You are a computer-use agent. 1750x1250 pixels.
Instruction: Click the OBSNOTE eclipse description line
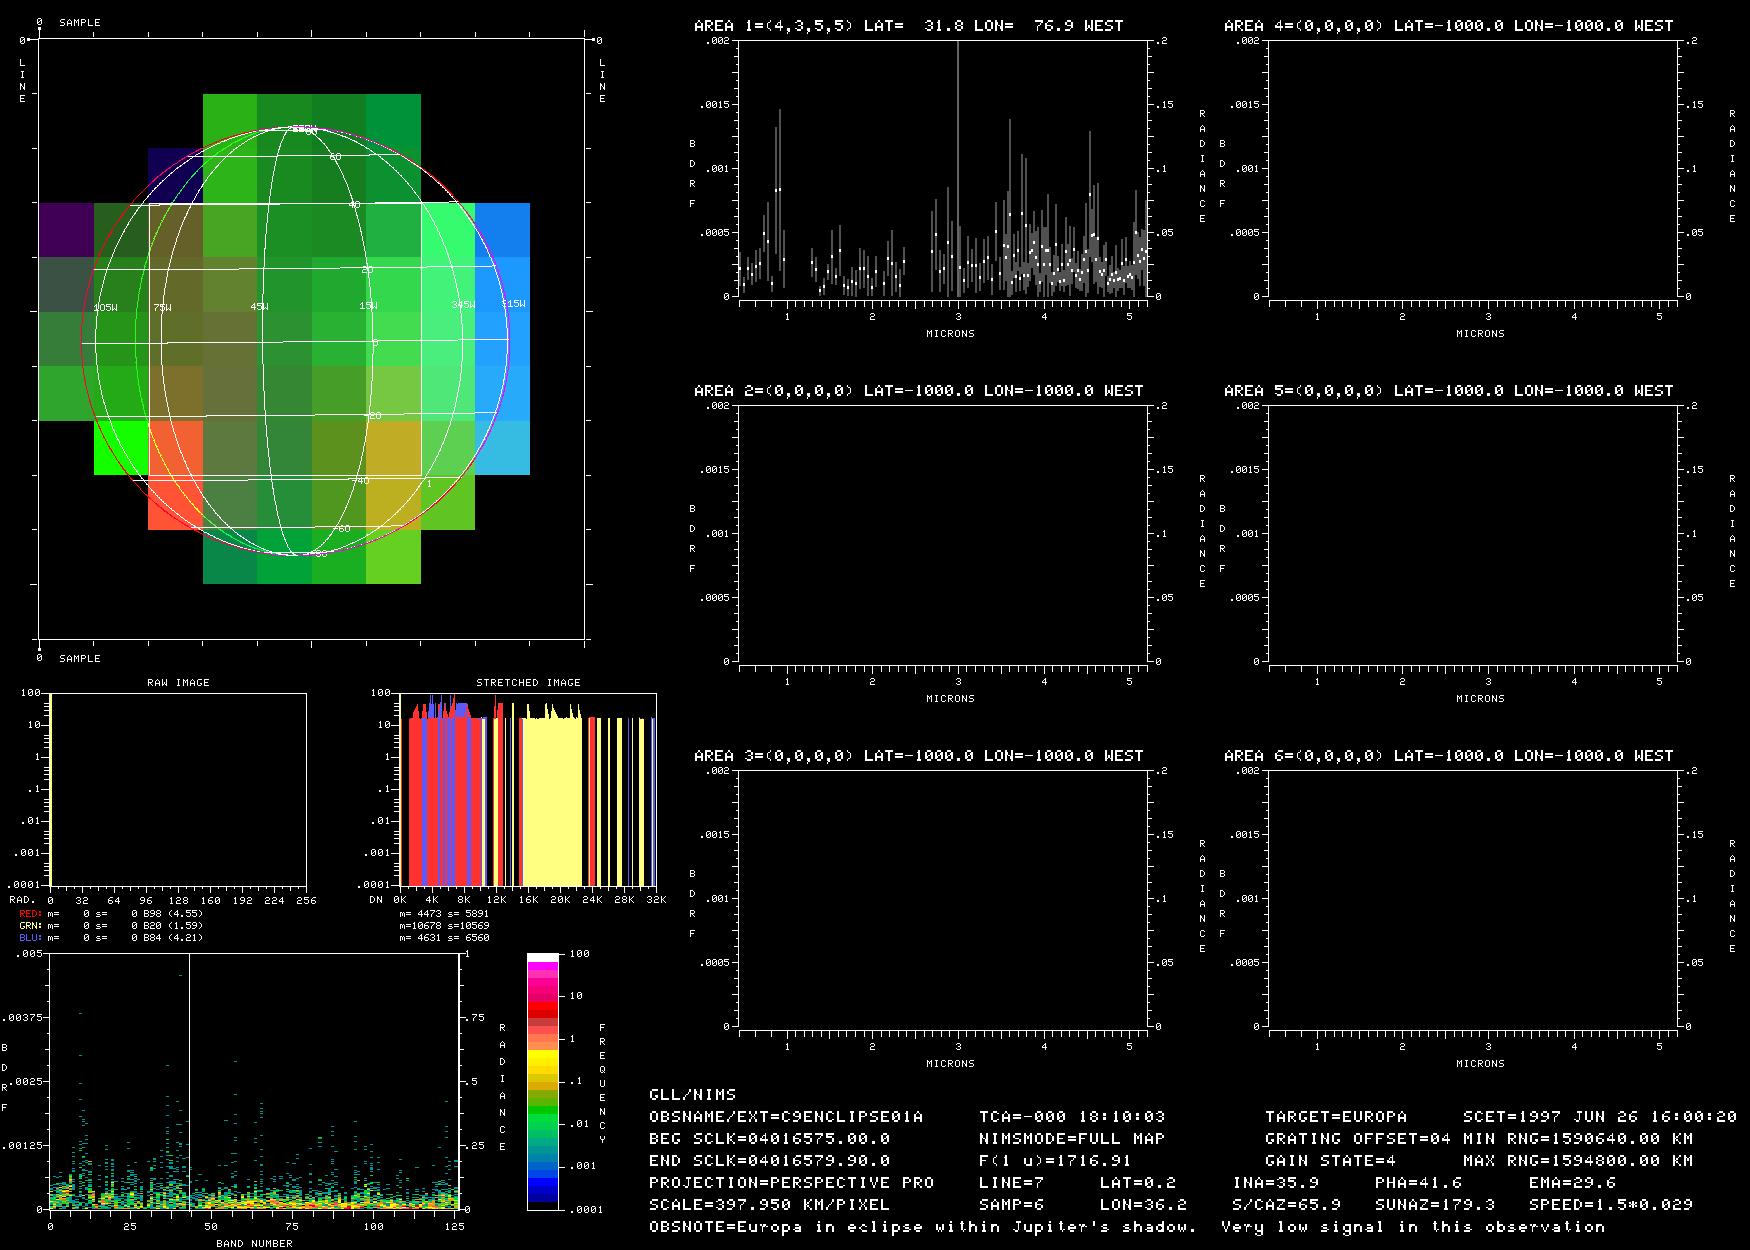1126,1227
